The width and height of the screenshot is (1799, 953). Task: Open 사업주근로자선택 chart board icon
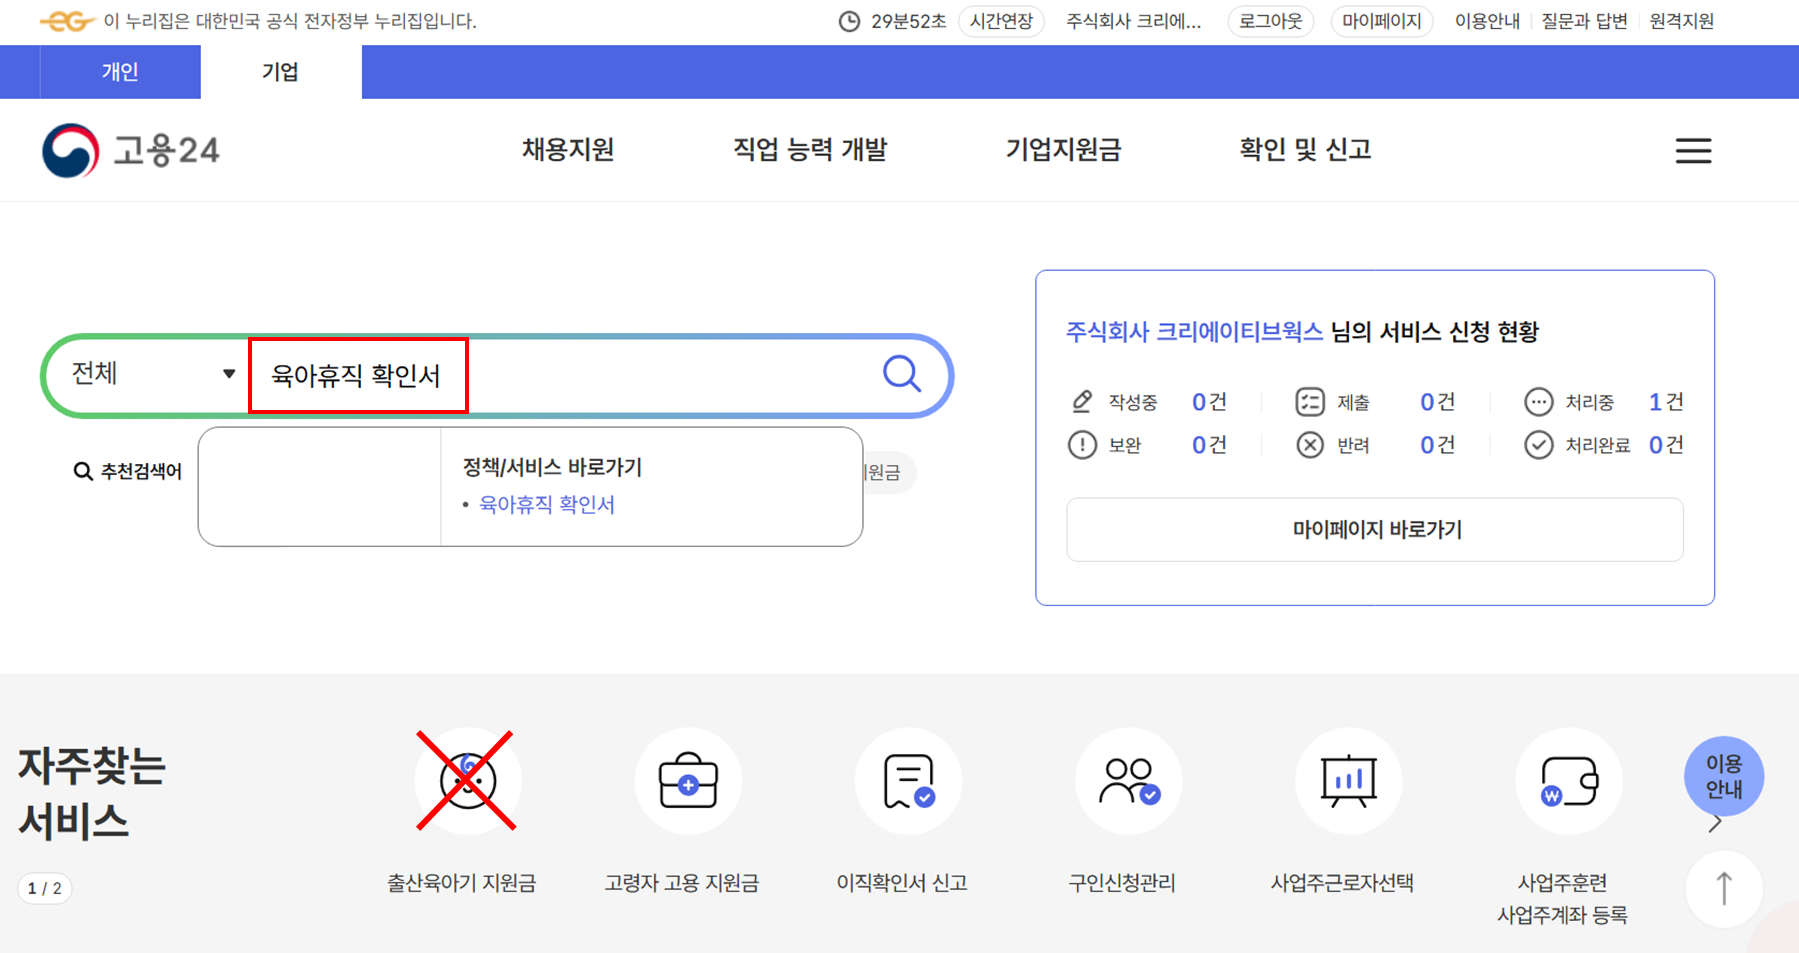1348,781
